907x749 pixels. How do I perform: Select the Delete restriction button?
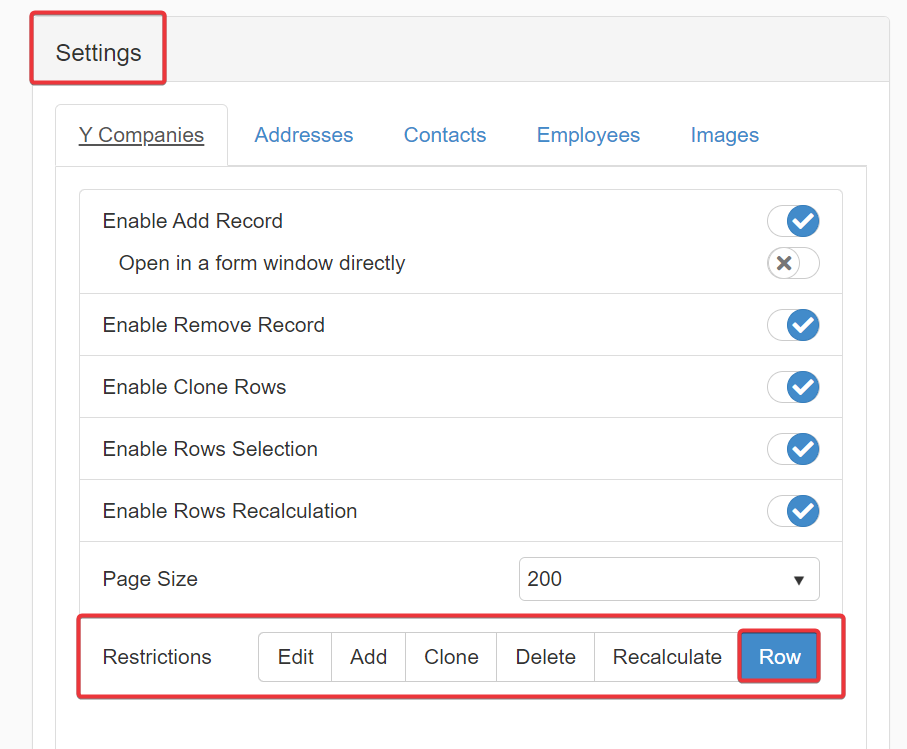click(545, 657)
